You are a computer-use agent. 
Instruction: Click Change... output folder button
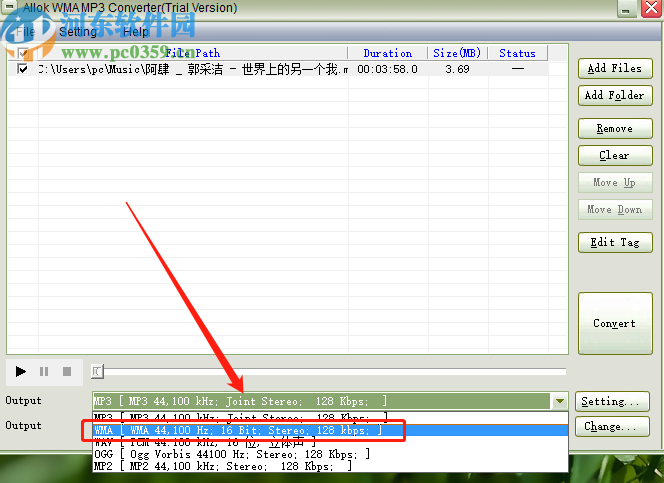(612, 426)
